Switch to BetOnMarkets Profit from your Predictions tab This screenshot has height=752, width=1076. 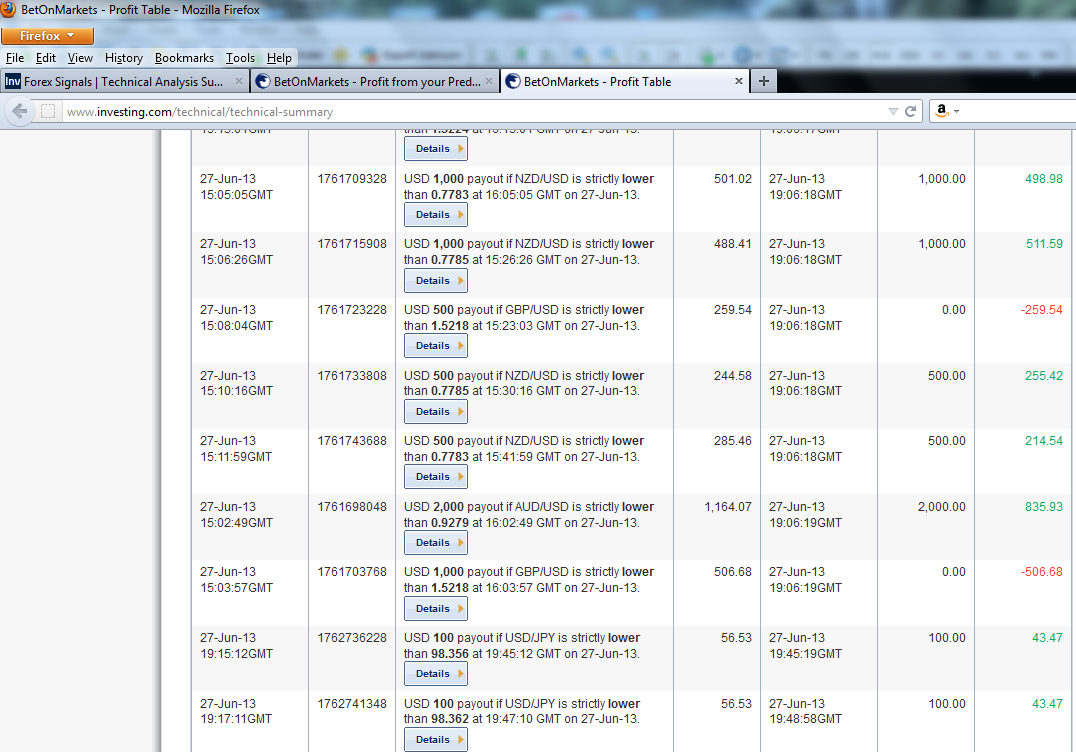(x=375, y=82)
